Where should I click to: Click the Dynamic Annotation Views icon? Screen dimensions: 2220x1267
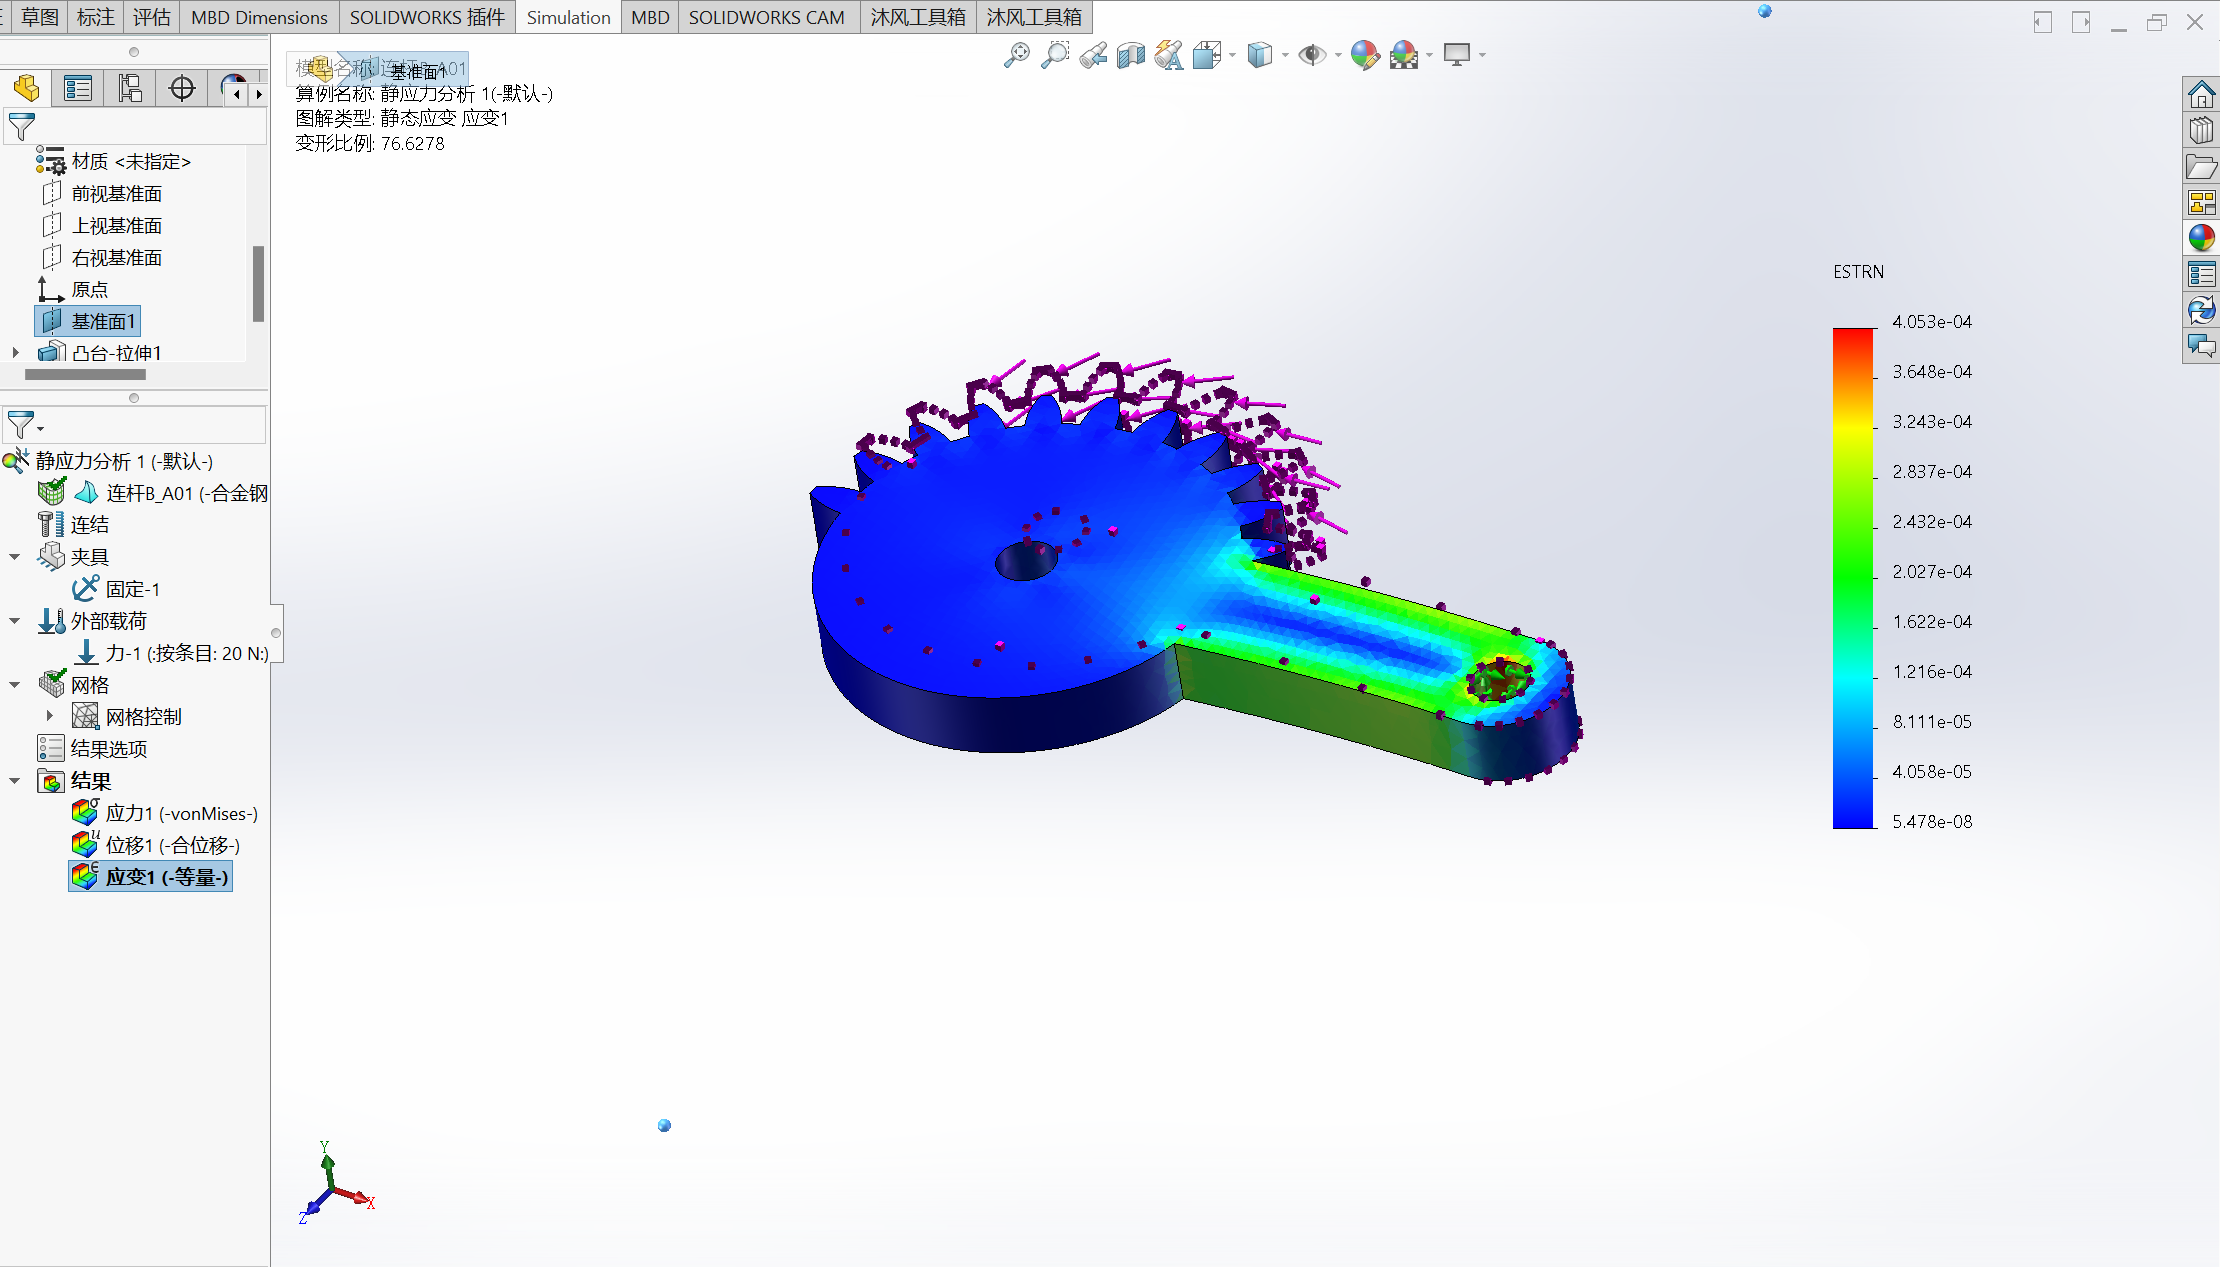1169,55
